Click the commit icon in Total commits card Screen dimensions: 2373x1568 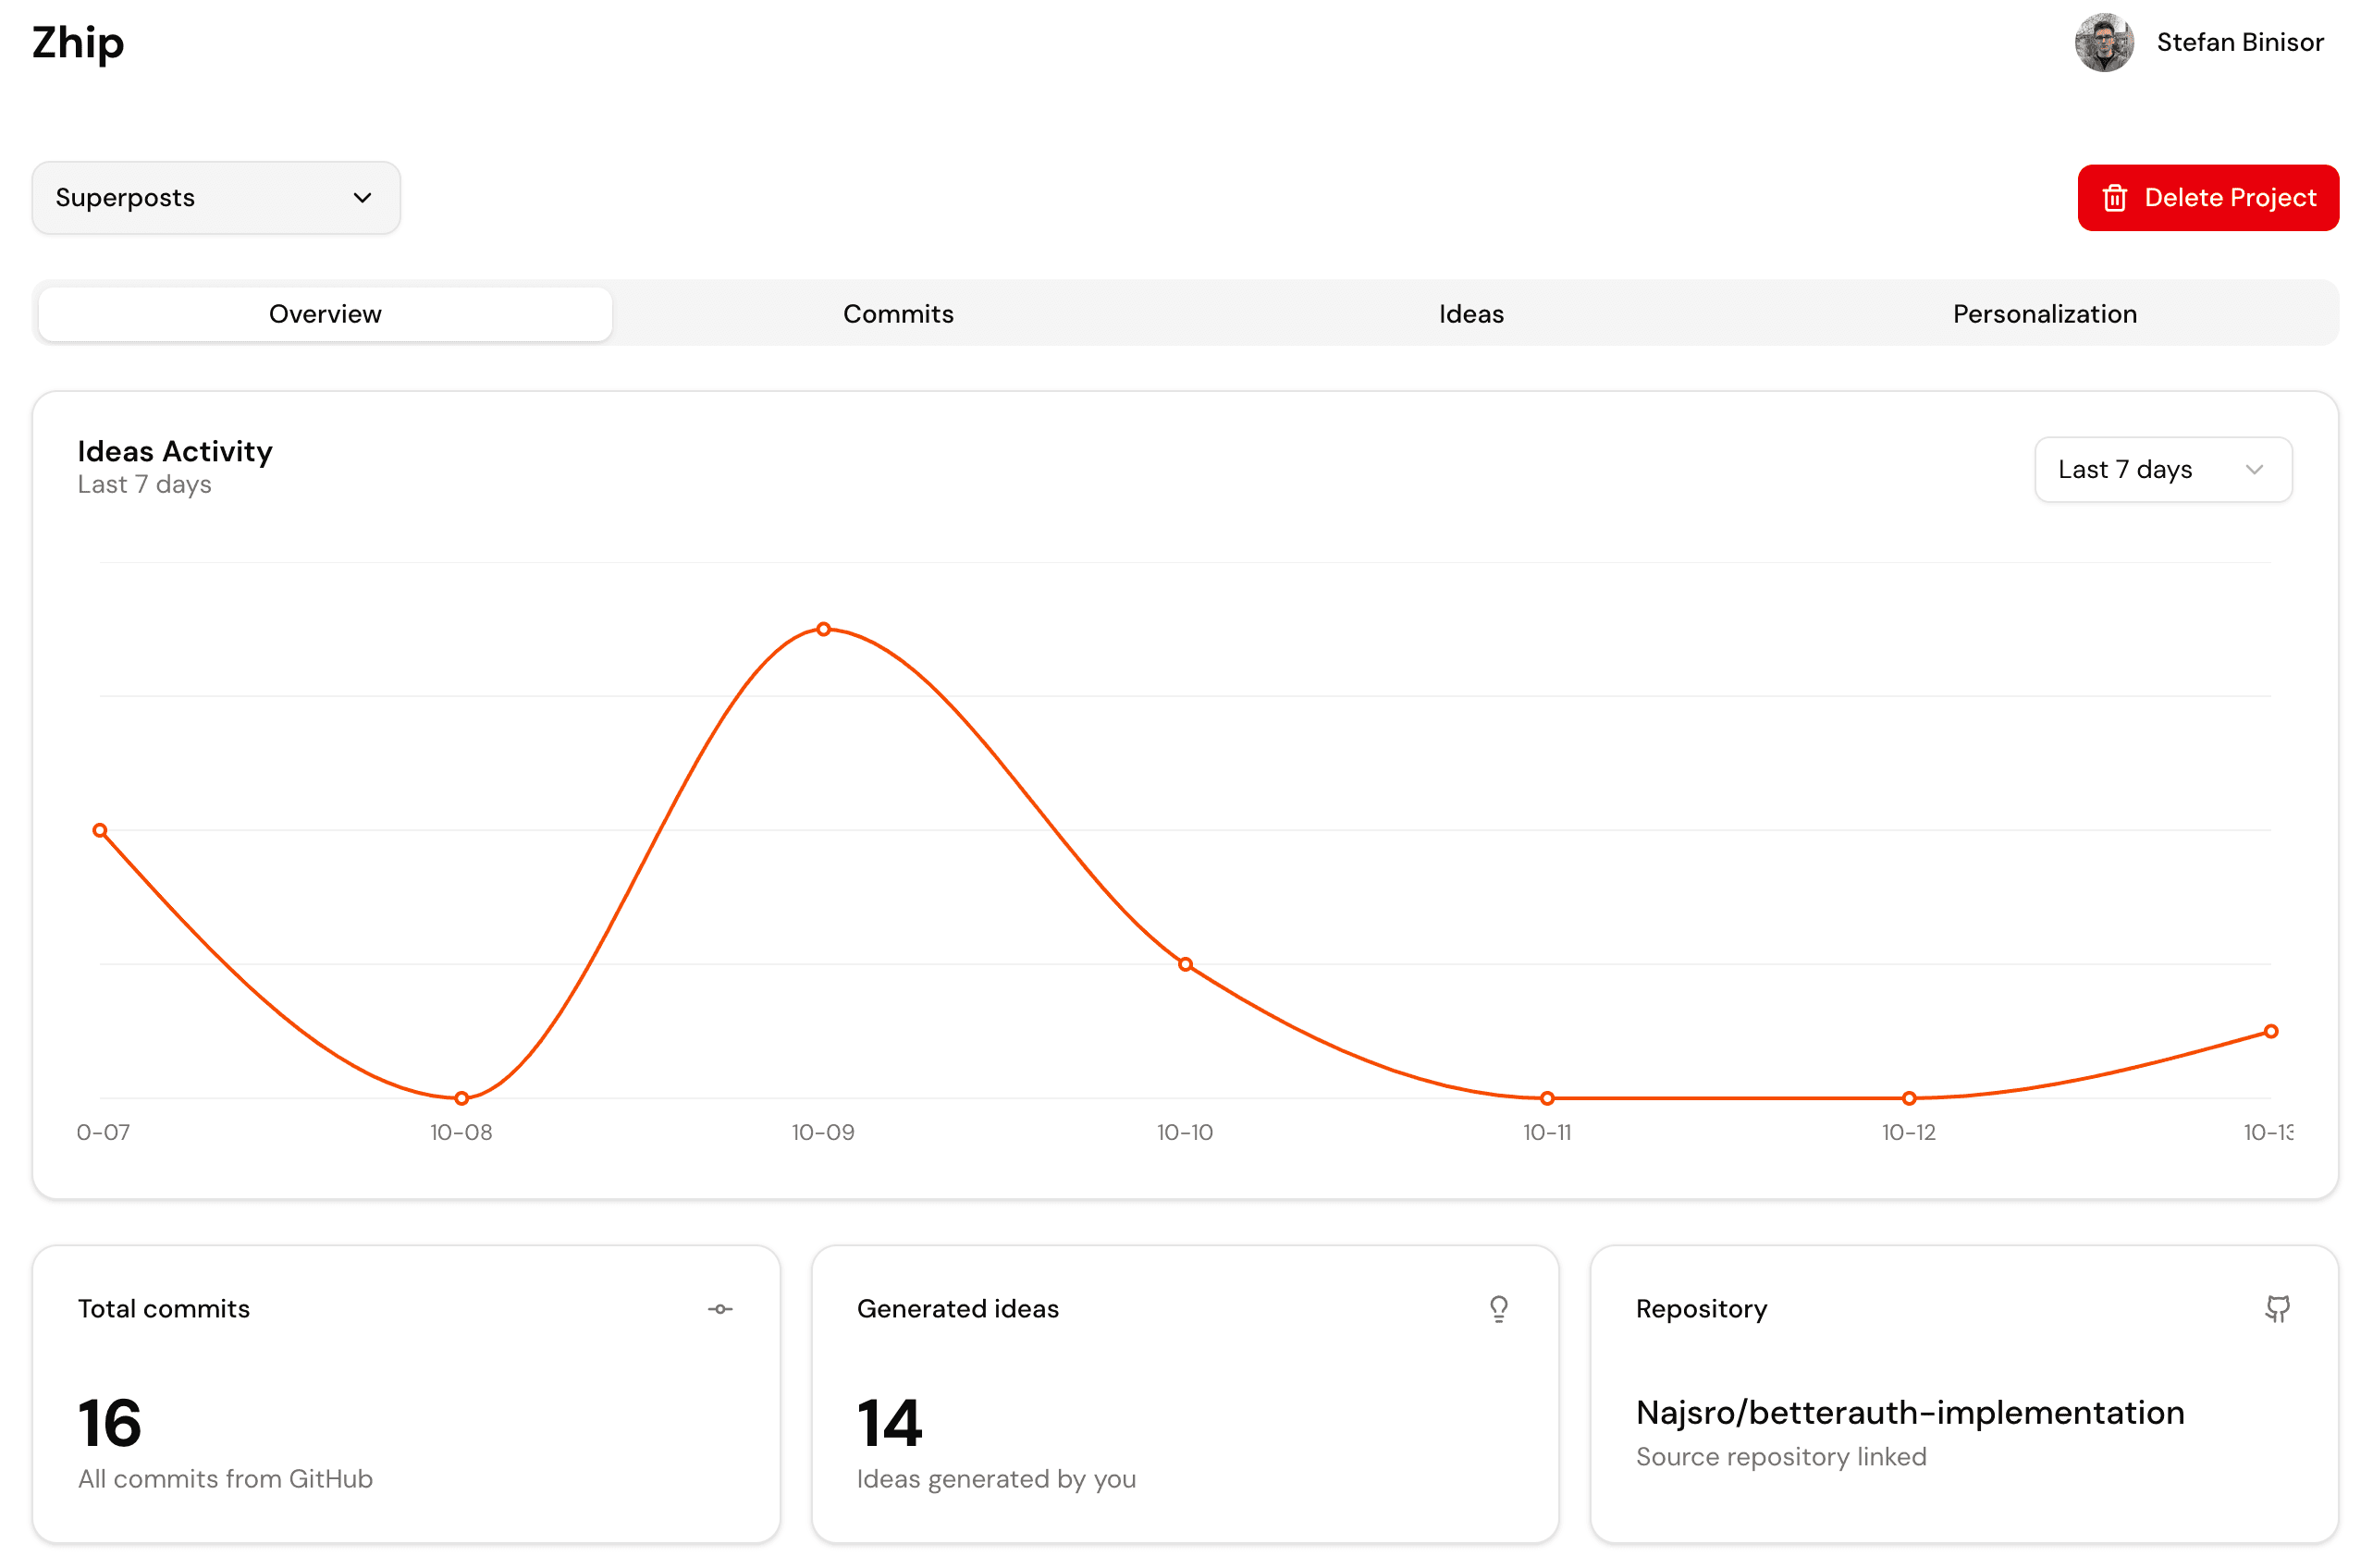point(720,1309)
